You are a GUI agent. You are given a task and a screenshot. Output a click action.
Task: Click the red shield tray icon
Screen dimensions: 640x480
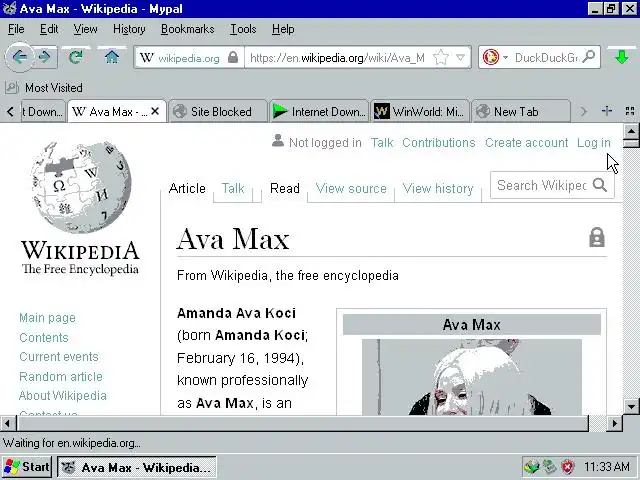coord(567,466)
